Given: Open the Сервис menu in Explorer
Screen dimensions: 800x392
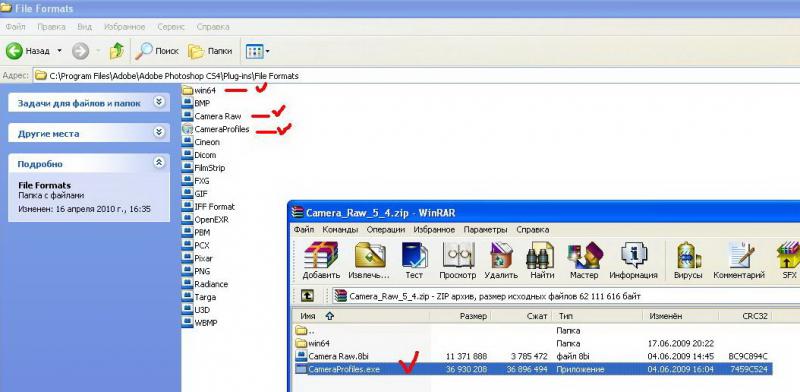Looking at the screenshot, I should (x=171, y=27).
